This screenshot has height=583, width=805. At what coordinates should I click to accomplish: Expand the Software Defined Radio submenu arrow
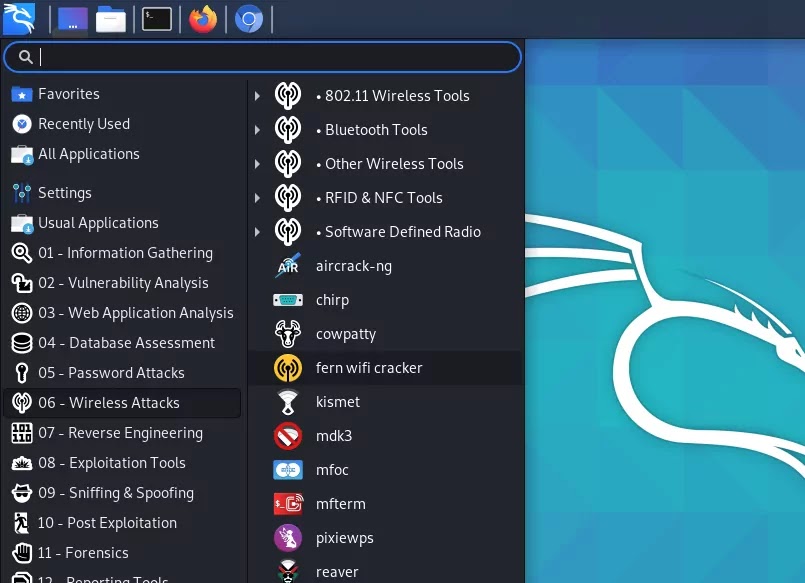[x=257, y=232]
